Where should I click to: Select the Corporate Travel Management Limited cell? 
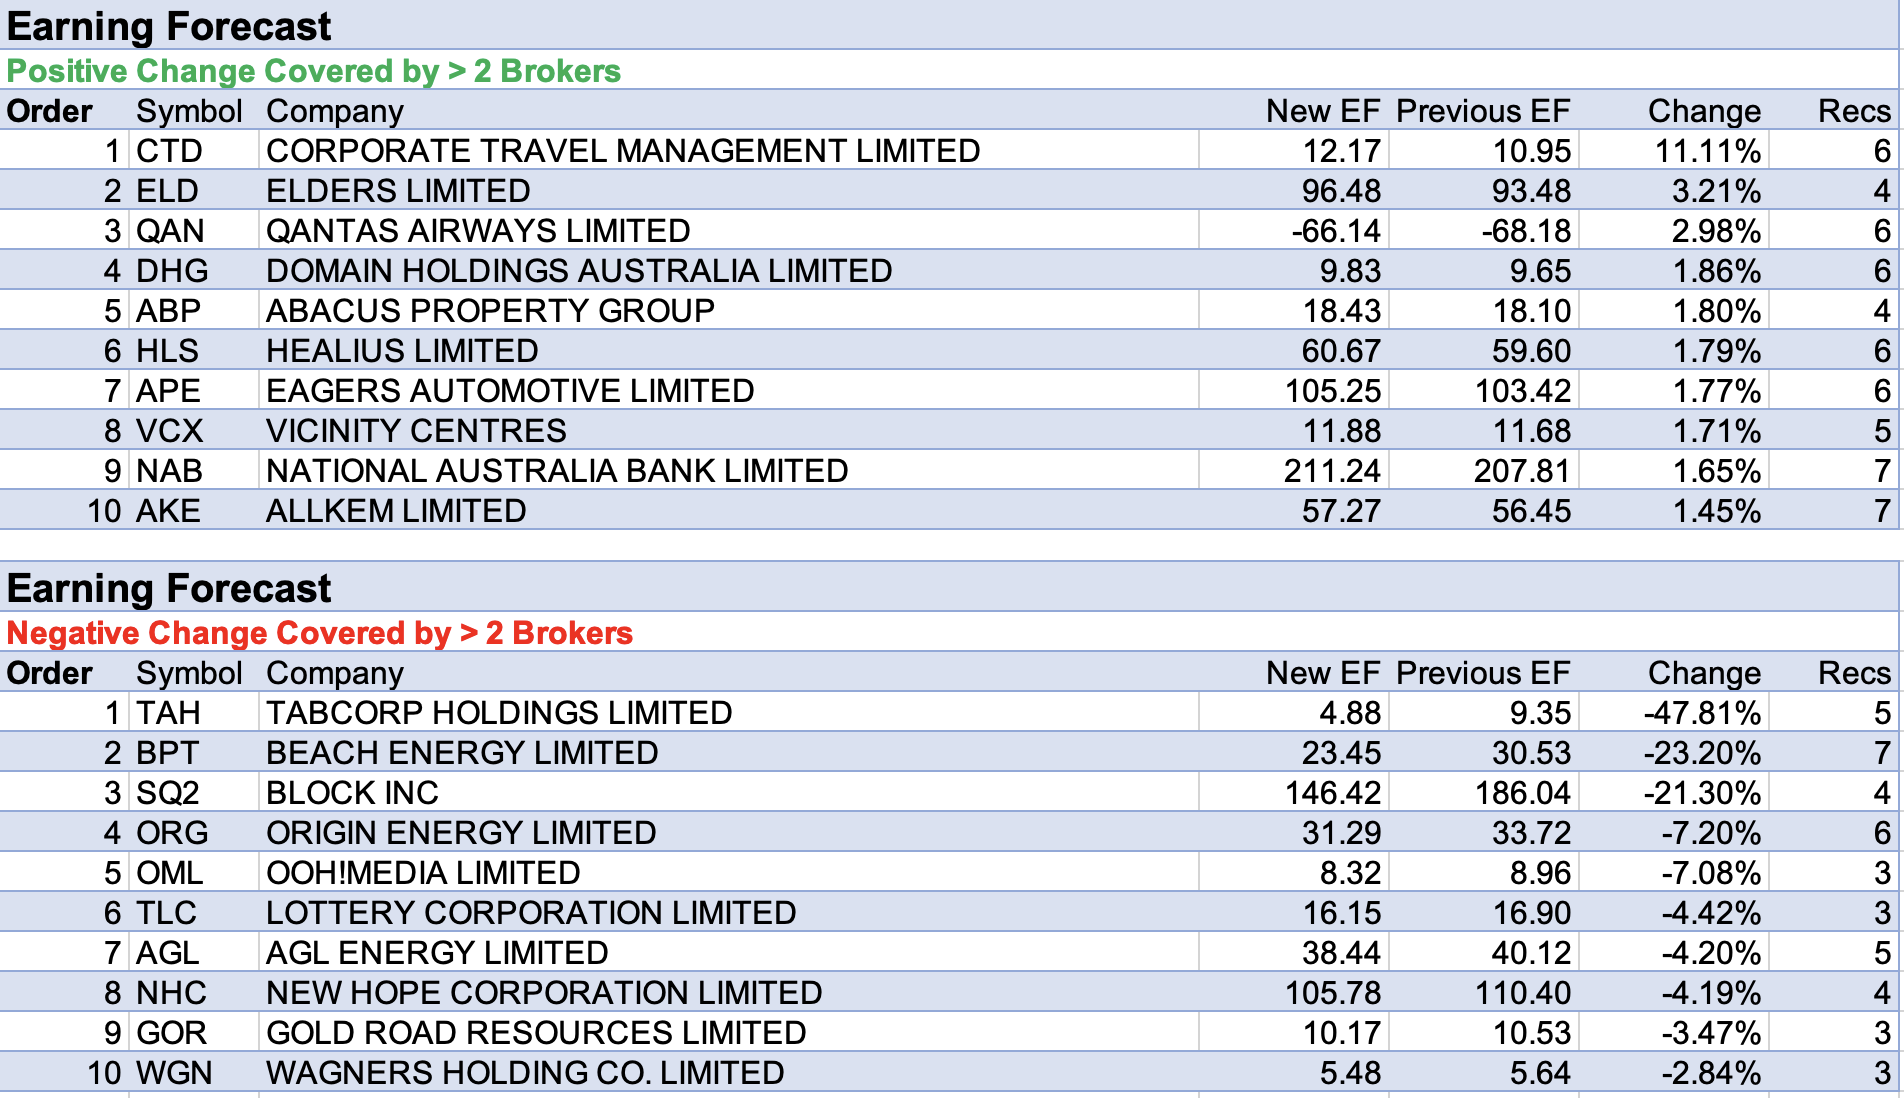622,151
